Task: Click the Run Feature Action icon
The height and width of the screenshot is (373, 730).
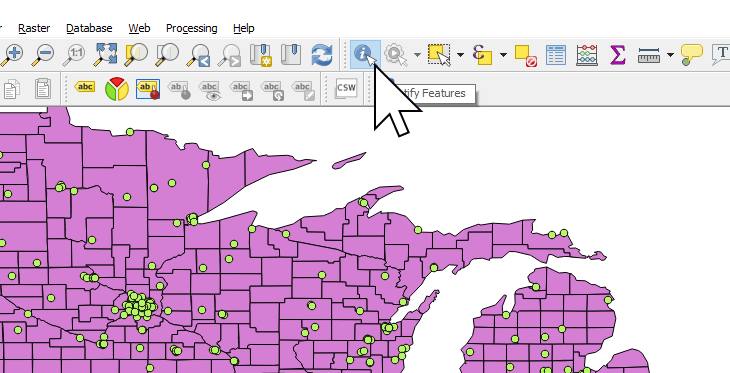Action: (395, 55)
